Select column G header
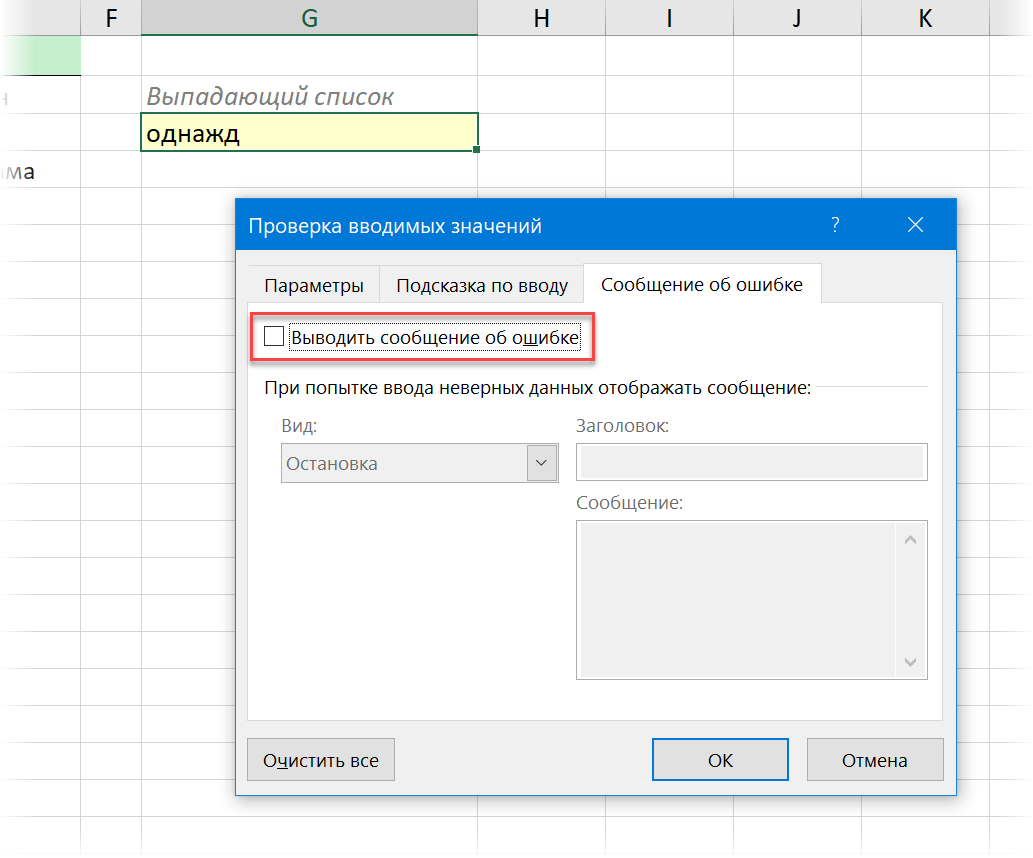 (309, 17)
